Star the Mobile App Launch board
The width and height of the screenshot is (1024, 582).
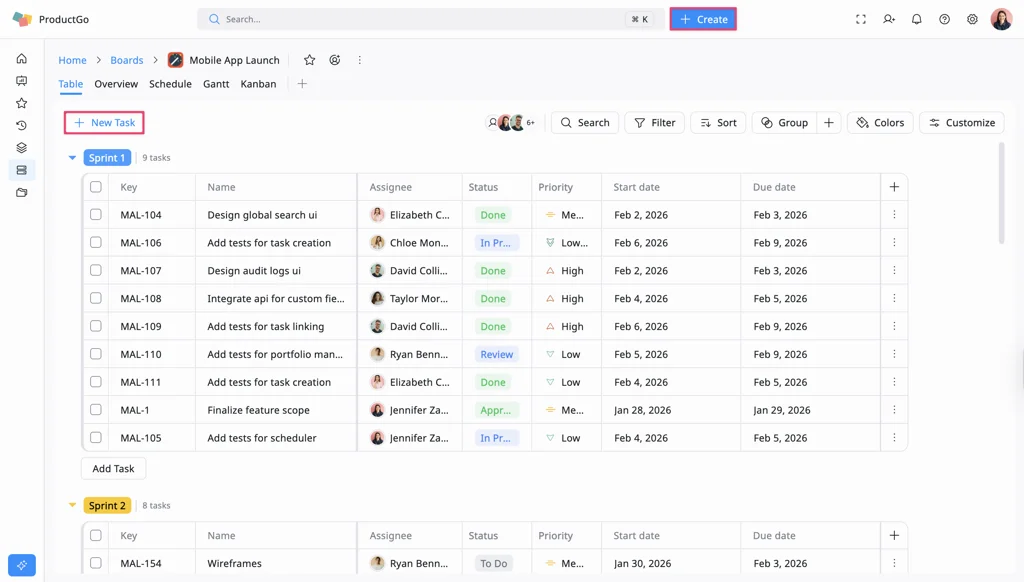[309, 60]
